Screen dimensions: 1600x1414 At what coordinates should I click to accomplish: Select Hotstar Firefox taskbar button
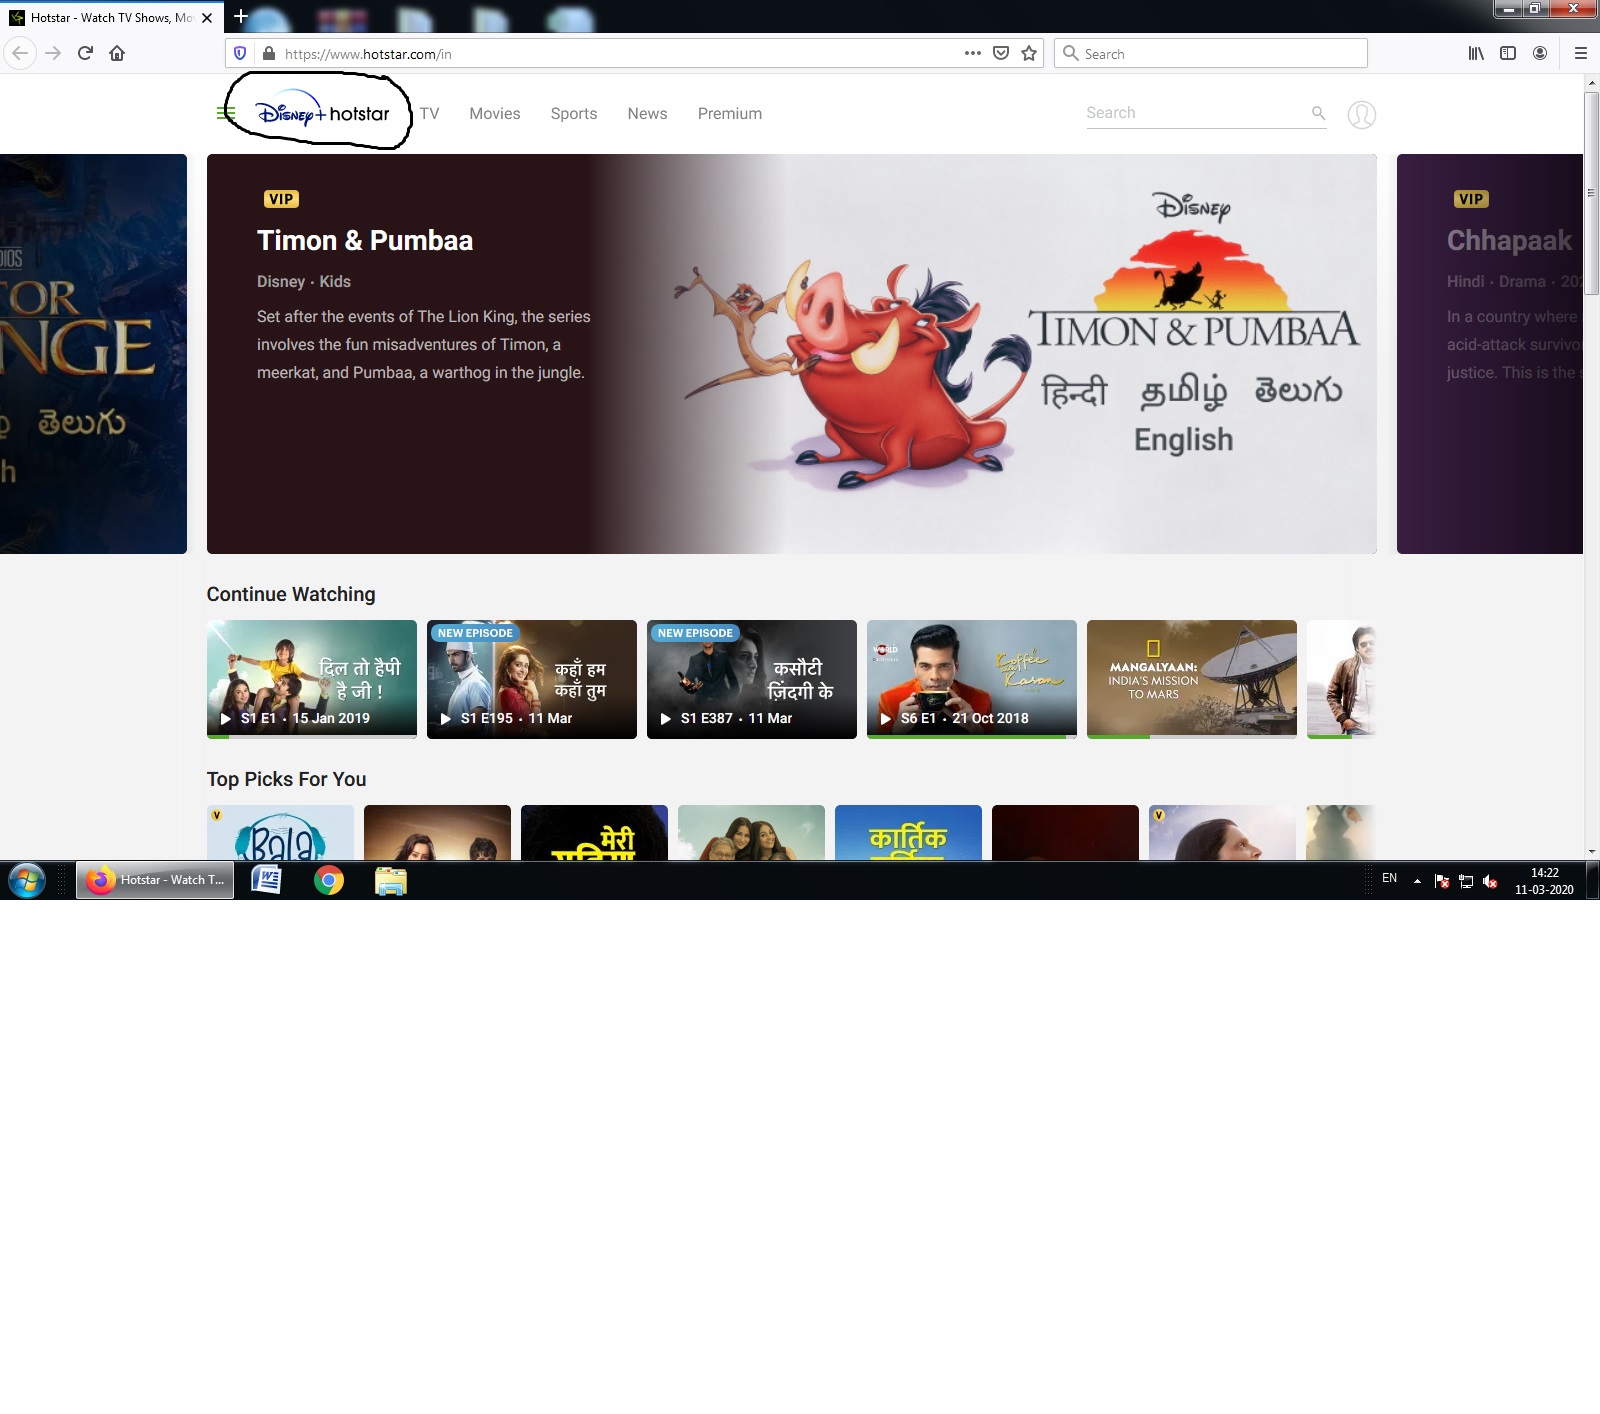point(155,880)
